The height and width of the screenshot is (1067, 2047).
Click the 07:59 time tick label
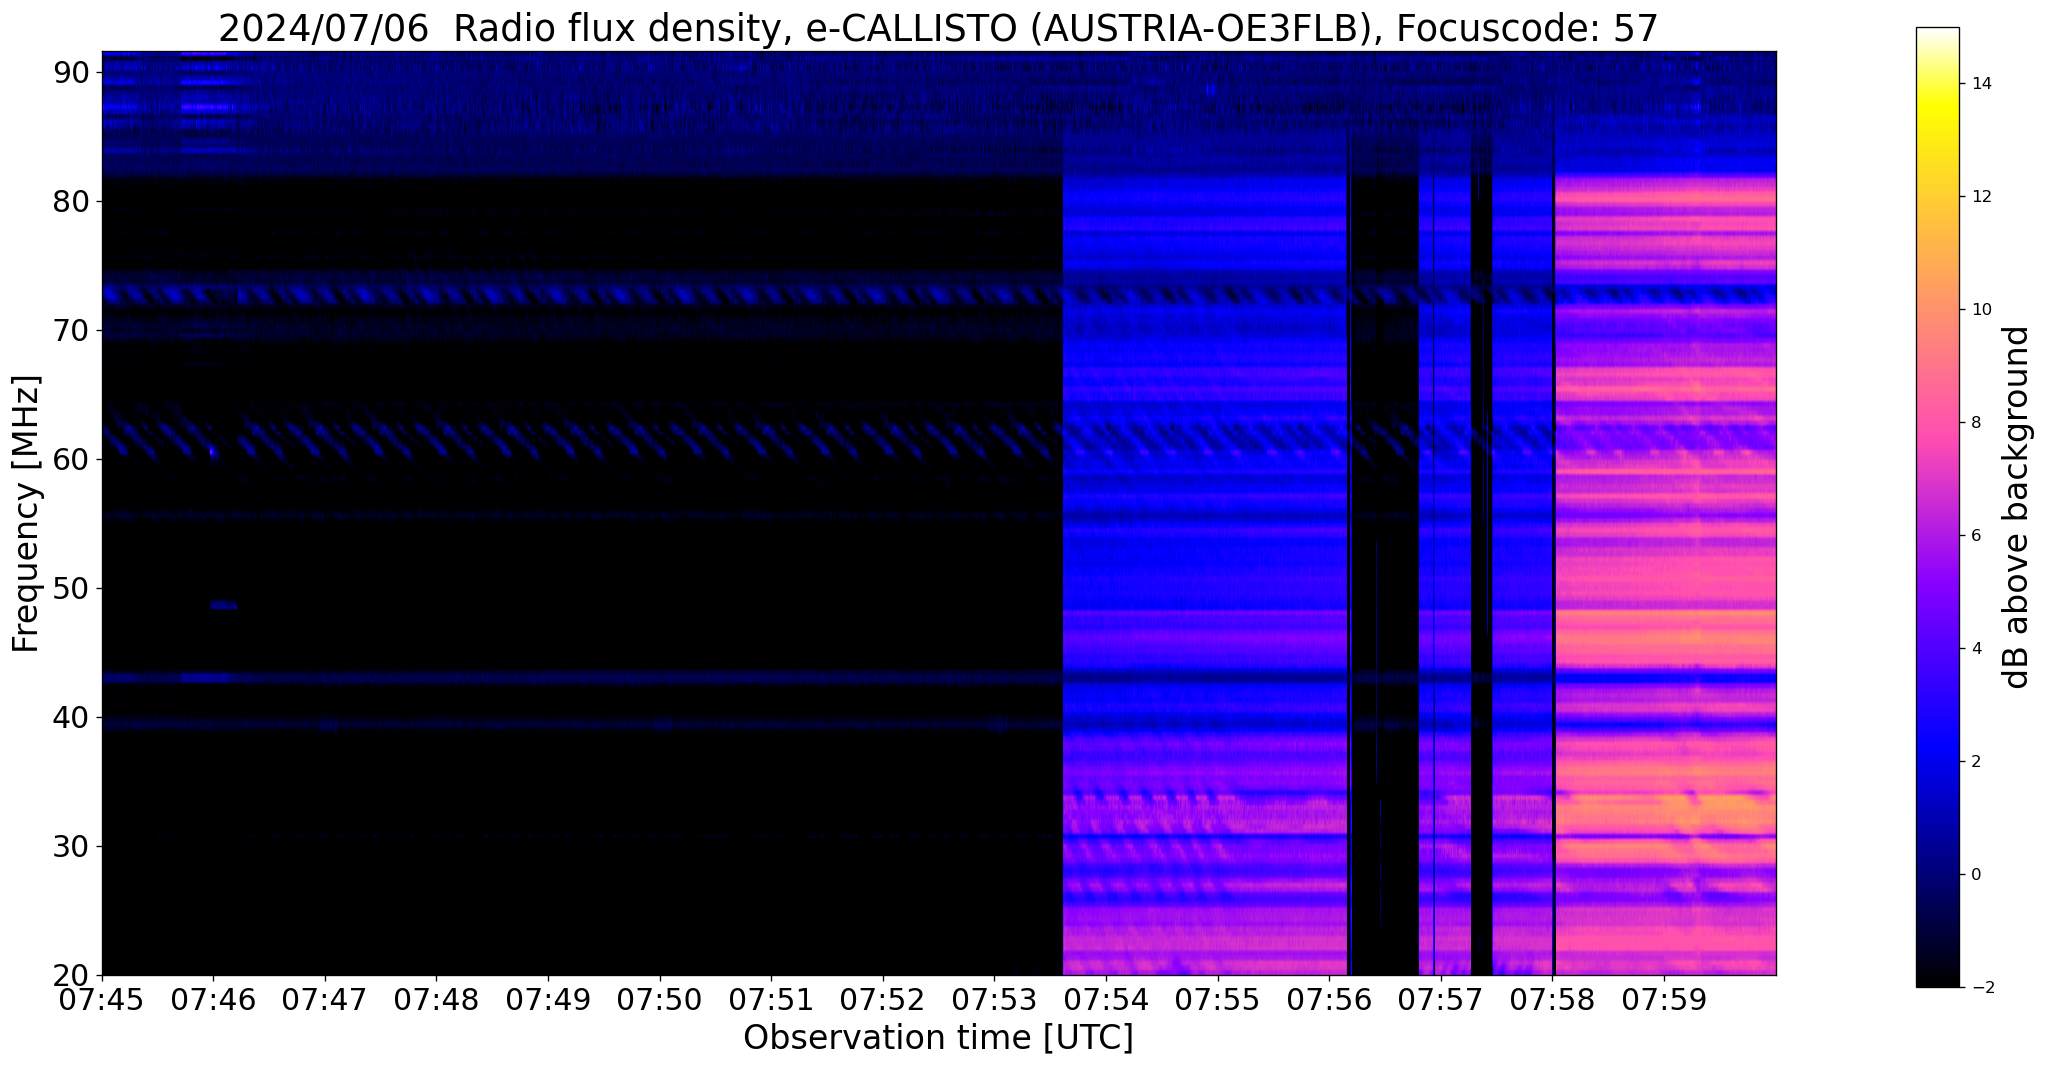click(x=1664, y=999)
